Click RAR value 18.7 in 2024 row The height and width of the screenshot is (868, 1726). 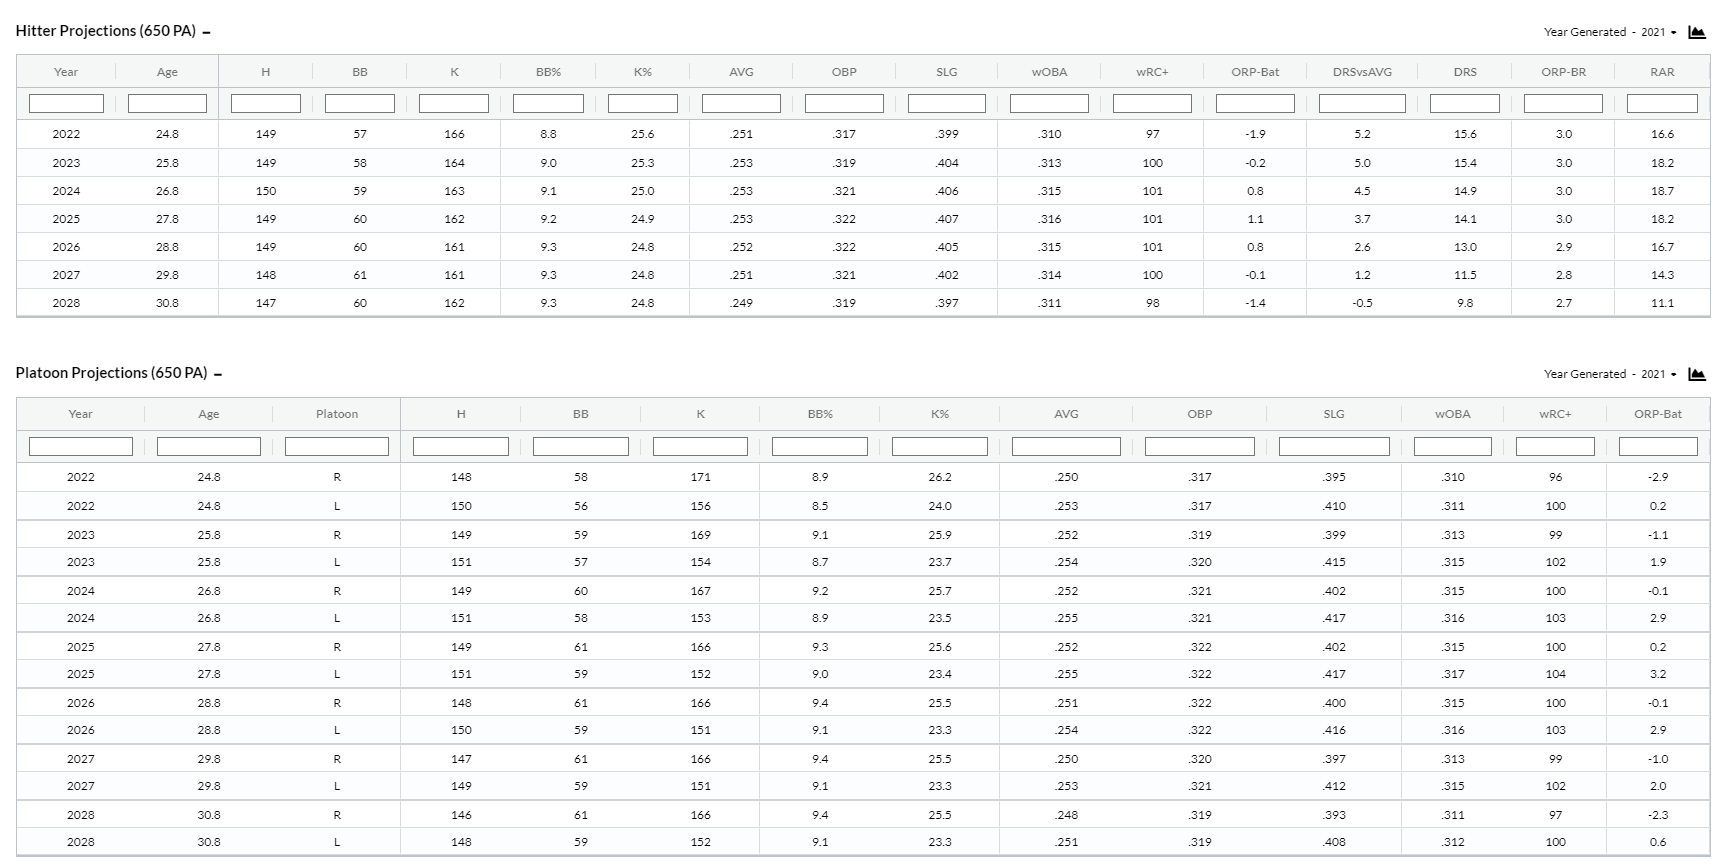1662,191
